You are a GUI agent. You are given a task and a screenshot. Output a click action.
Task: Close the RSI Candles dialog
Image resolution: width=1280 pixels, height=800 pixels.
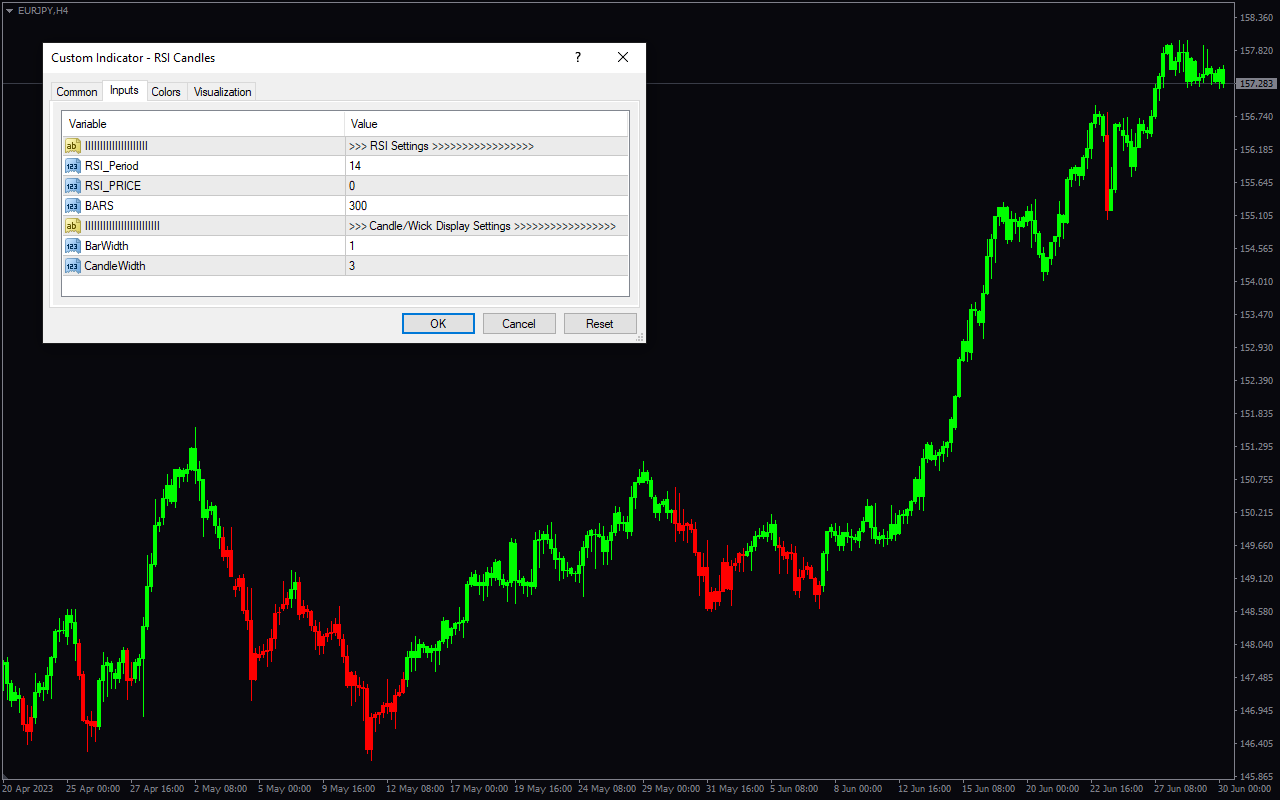[623, 58]
